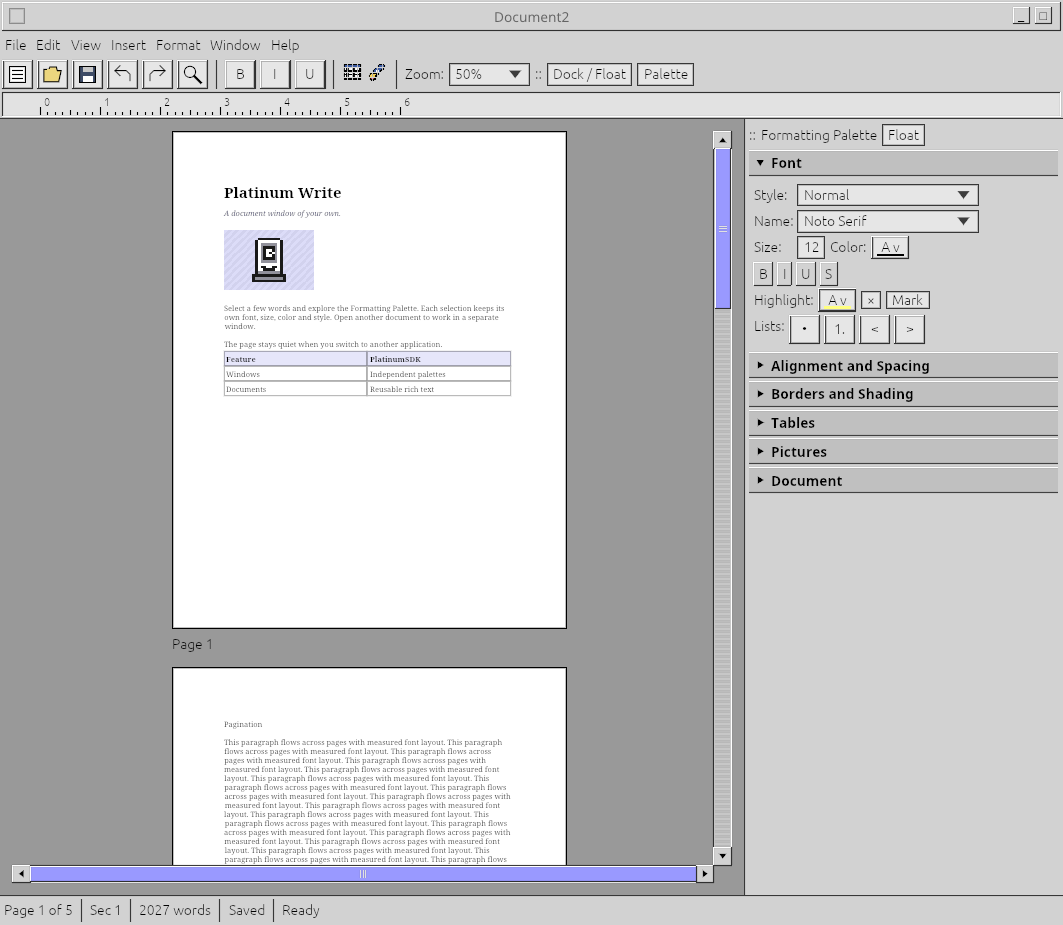Open the Highlight color picker

pos(837,300)
